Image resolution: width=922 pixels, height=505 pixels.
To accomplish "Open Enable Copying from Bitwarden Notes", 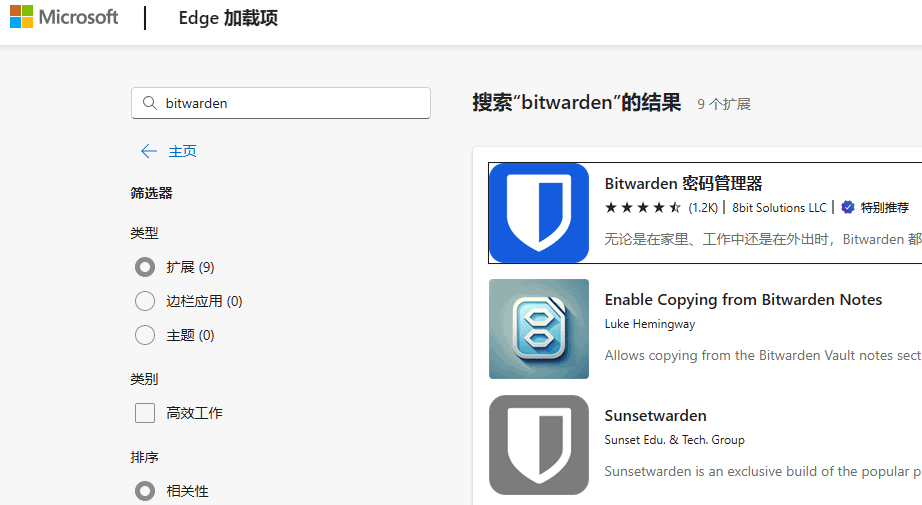I will (743, 300).
